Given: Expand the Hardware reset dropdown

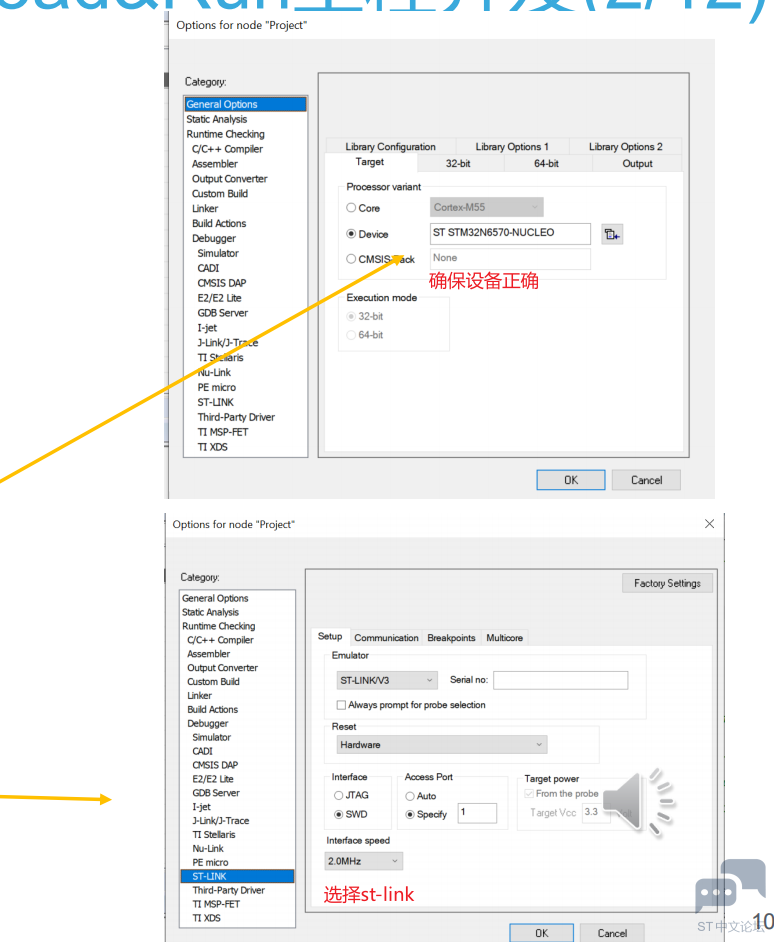Looking at the screenshot, I should (x=442, y=745).
